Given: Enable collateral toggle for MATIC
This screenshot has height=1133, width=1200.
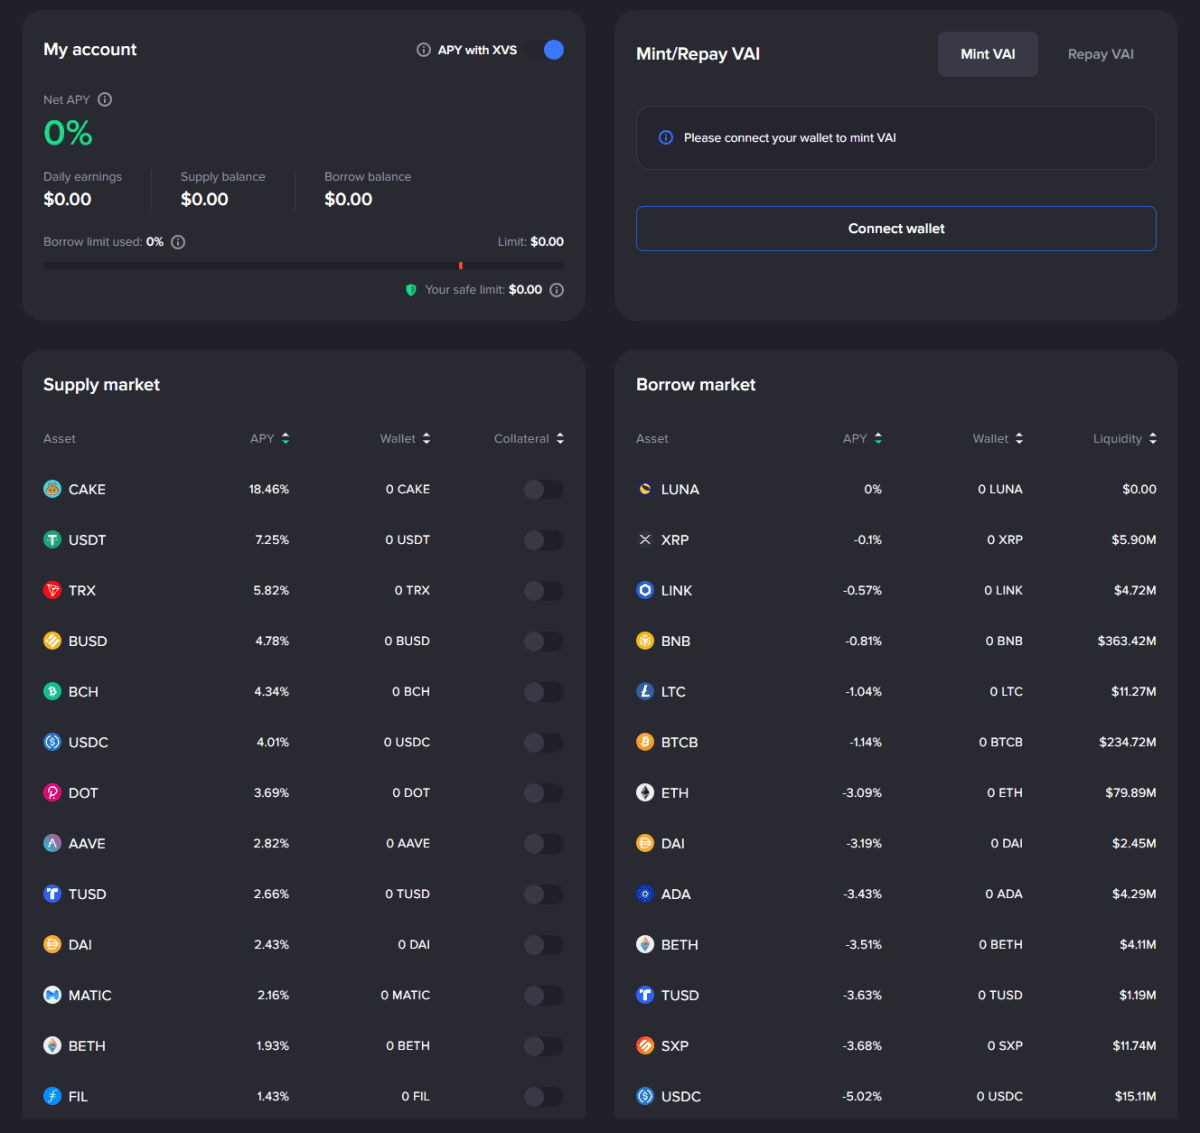Looking at the screenshot, I should click(x=544, y=995).
